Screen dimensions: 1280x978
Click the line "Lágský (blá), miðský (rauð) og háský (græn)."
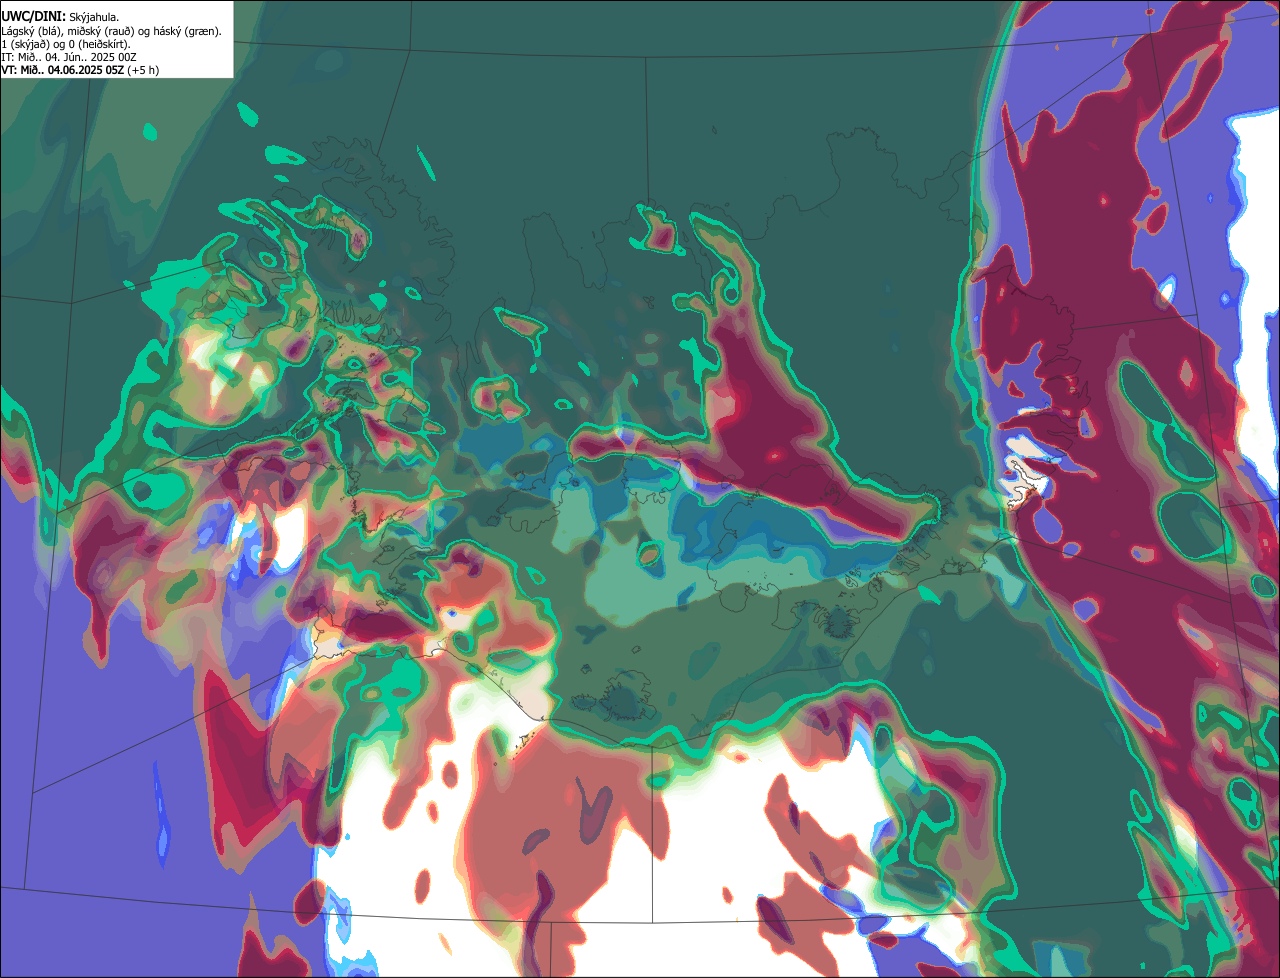pos(112,31)
